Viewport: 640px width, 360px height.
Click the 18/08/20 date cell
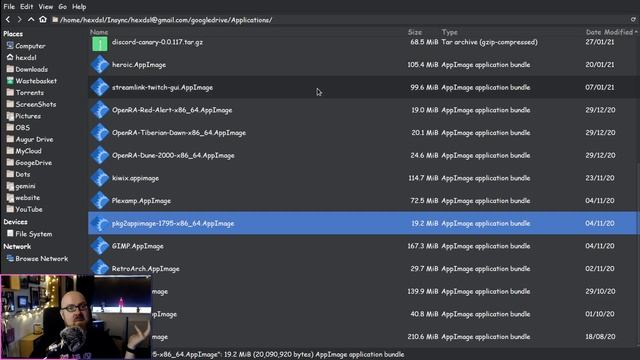pos(600,337)
